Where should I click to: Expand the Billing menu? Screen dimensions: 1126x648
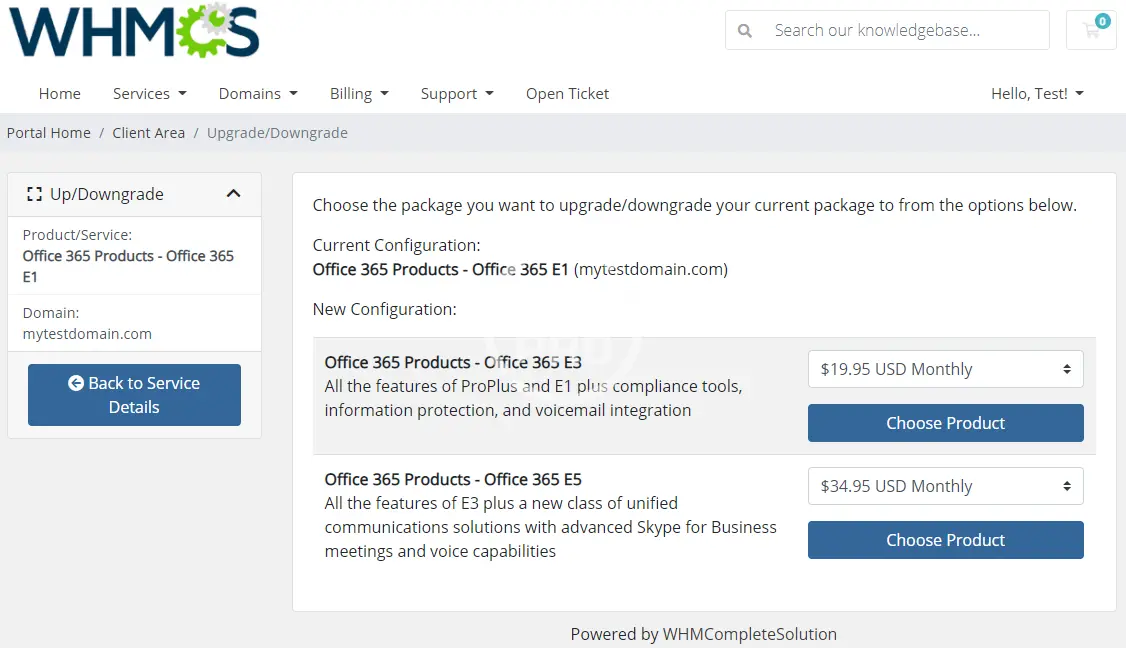coord(359,94)
